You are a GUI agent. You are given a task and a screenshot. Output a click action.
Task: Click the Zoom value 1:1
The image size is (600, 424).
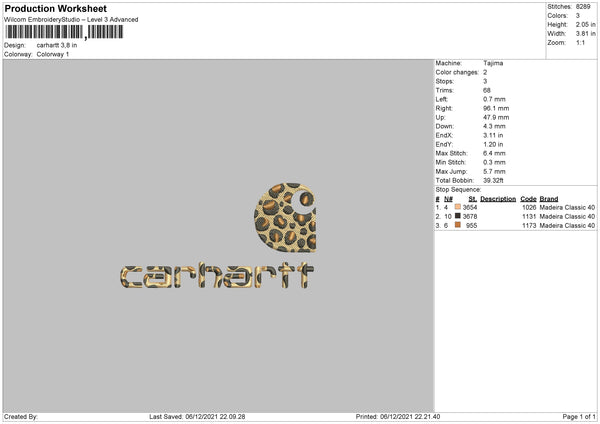pyautogui.click(x=580, y=42)
